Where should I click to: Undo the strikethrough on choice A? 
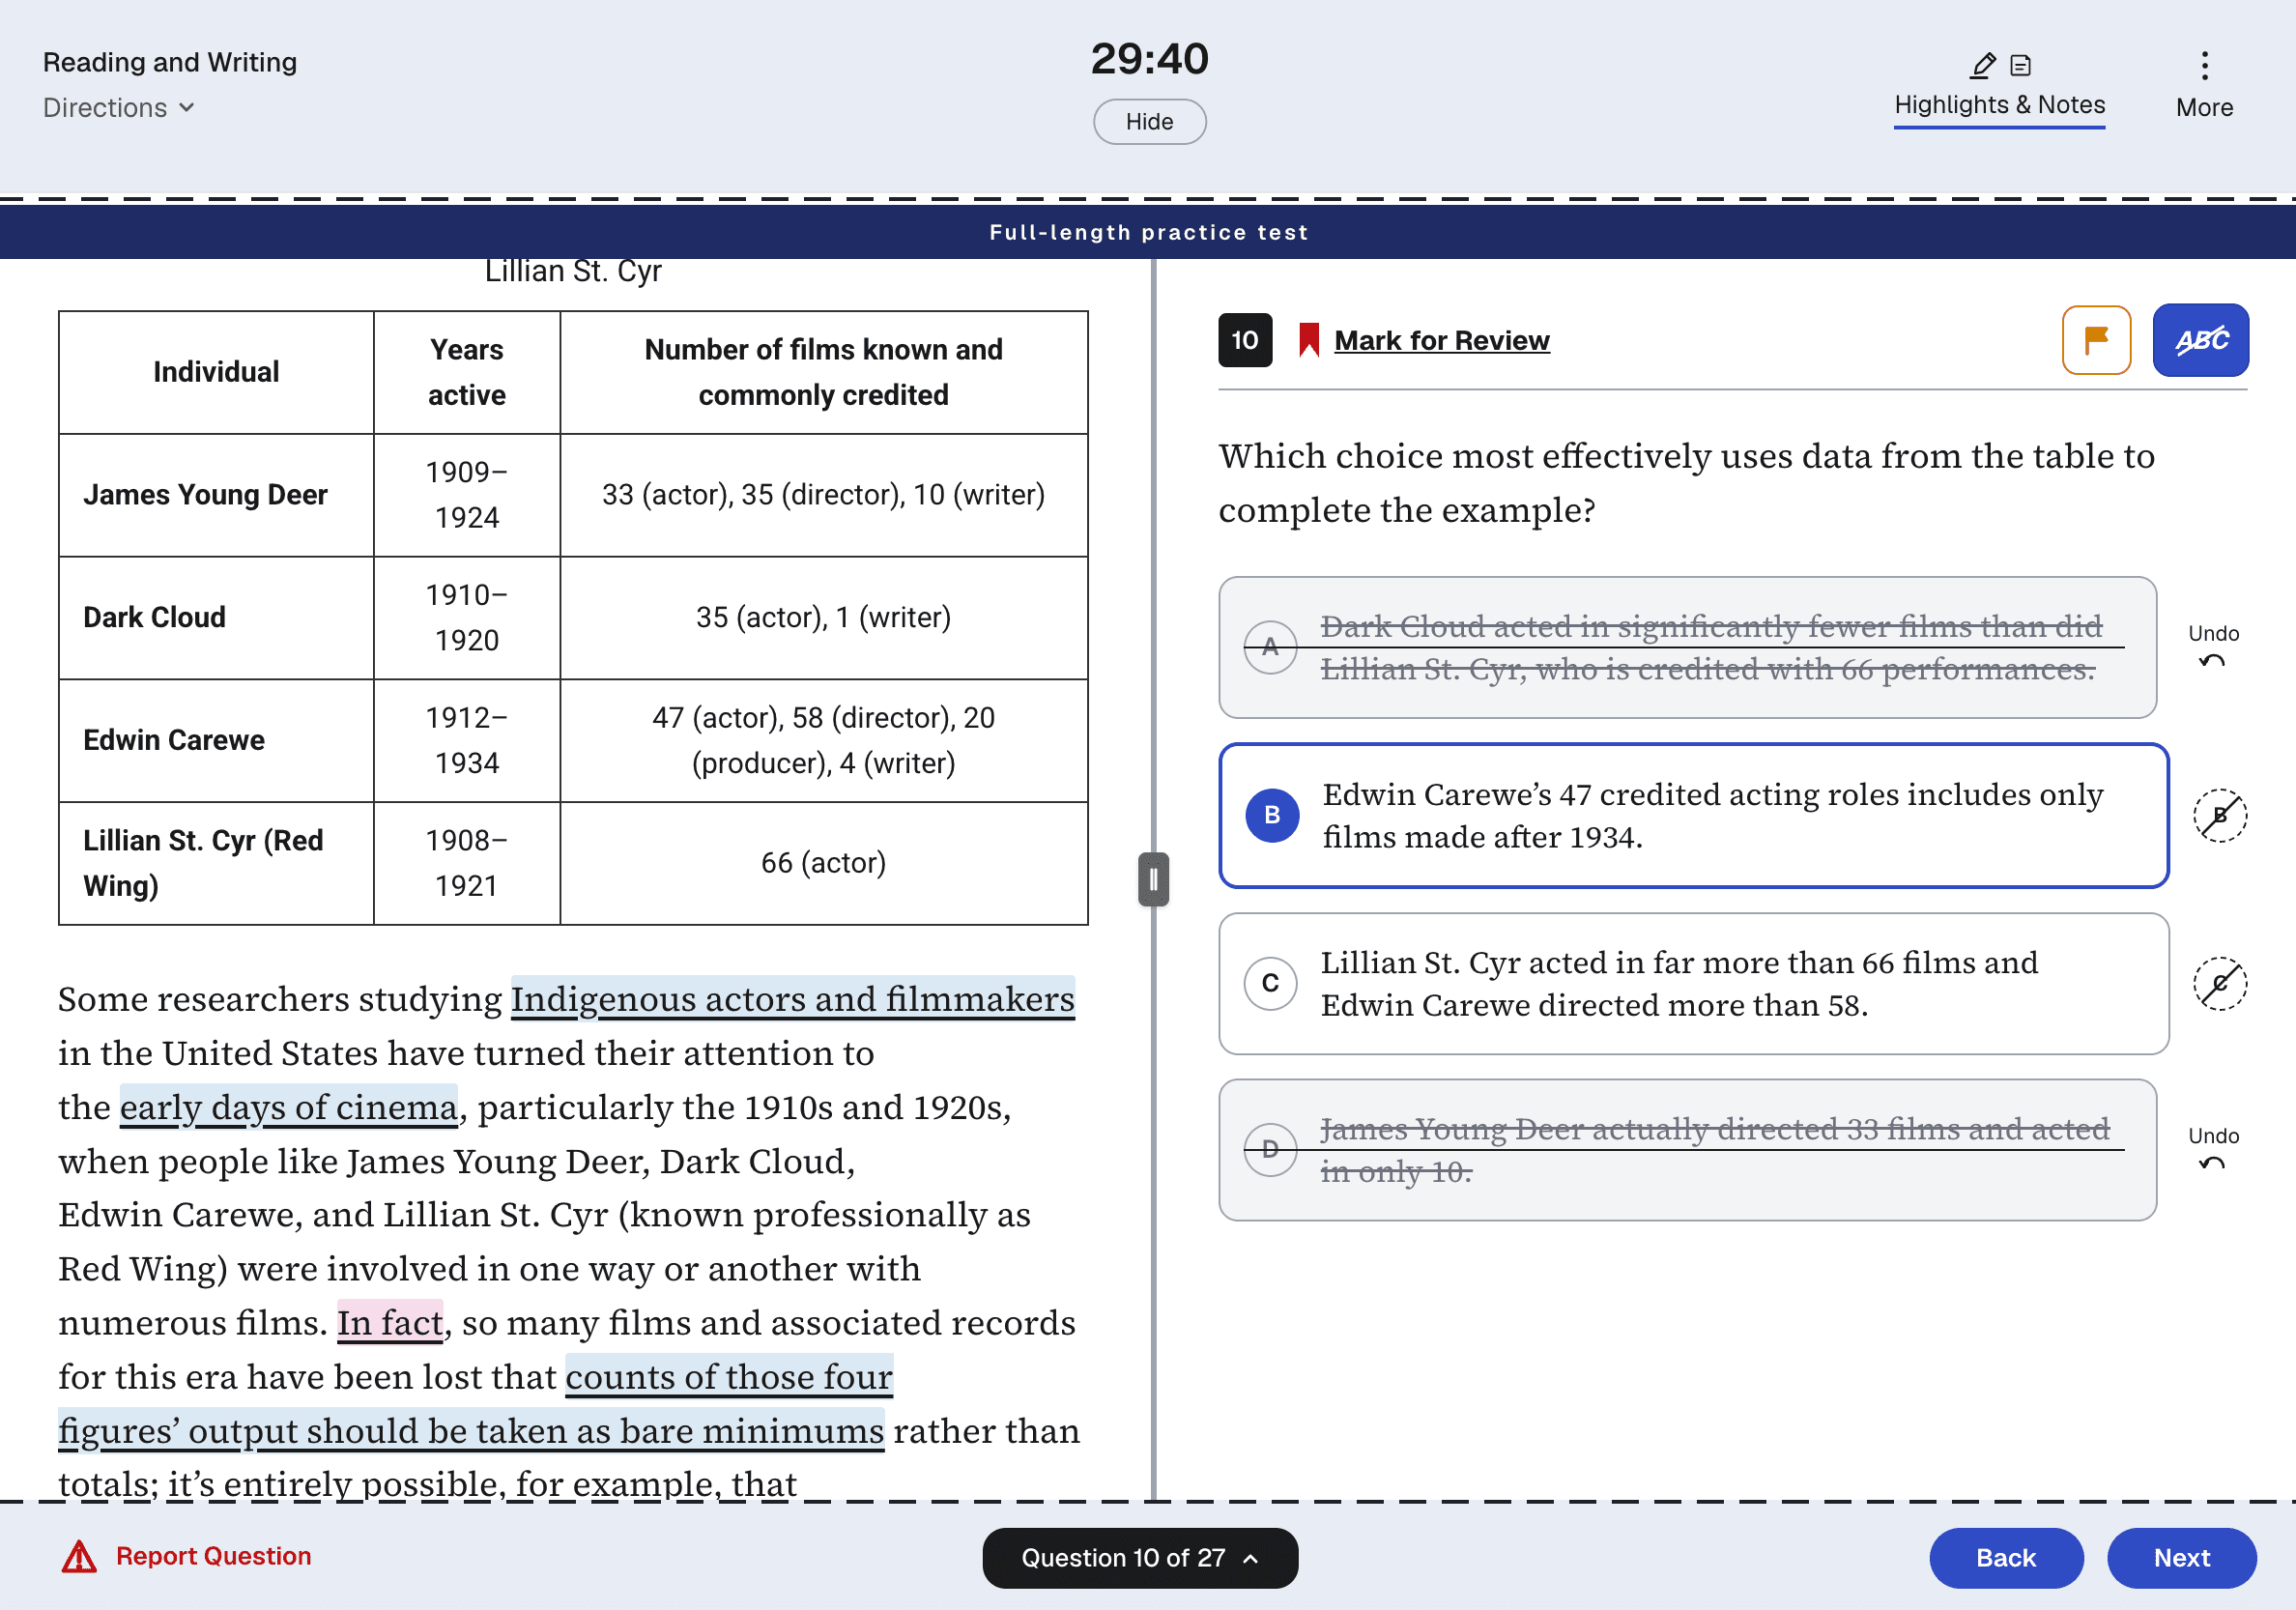click(2213, 646)
